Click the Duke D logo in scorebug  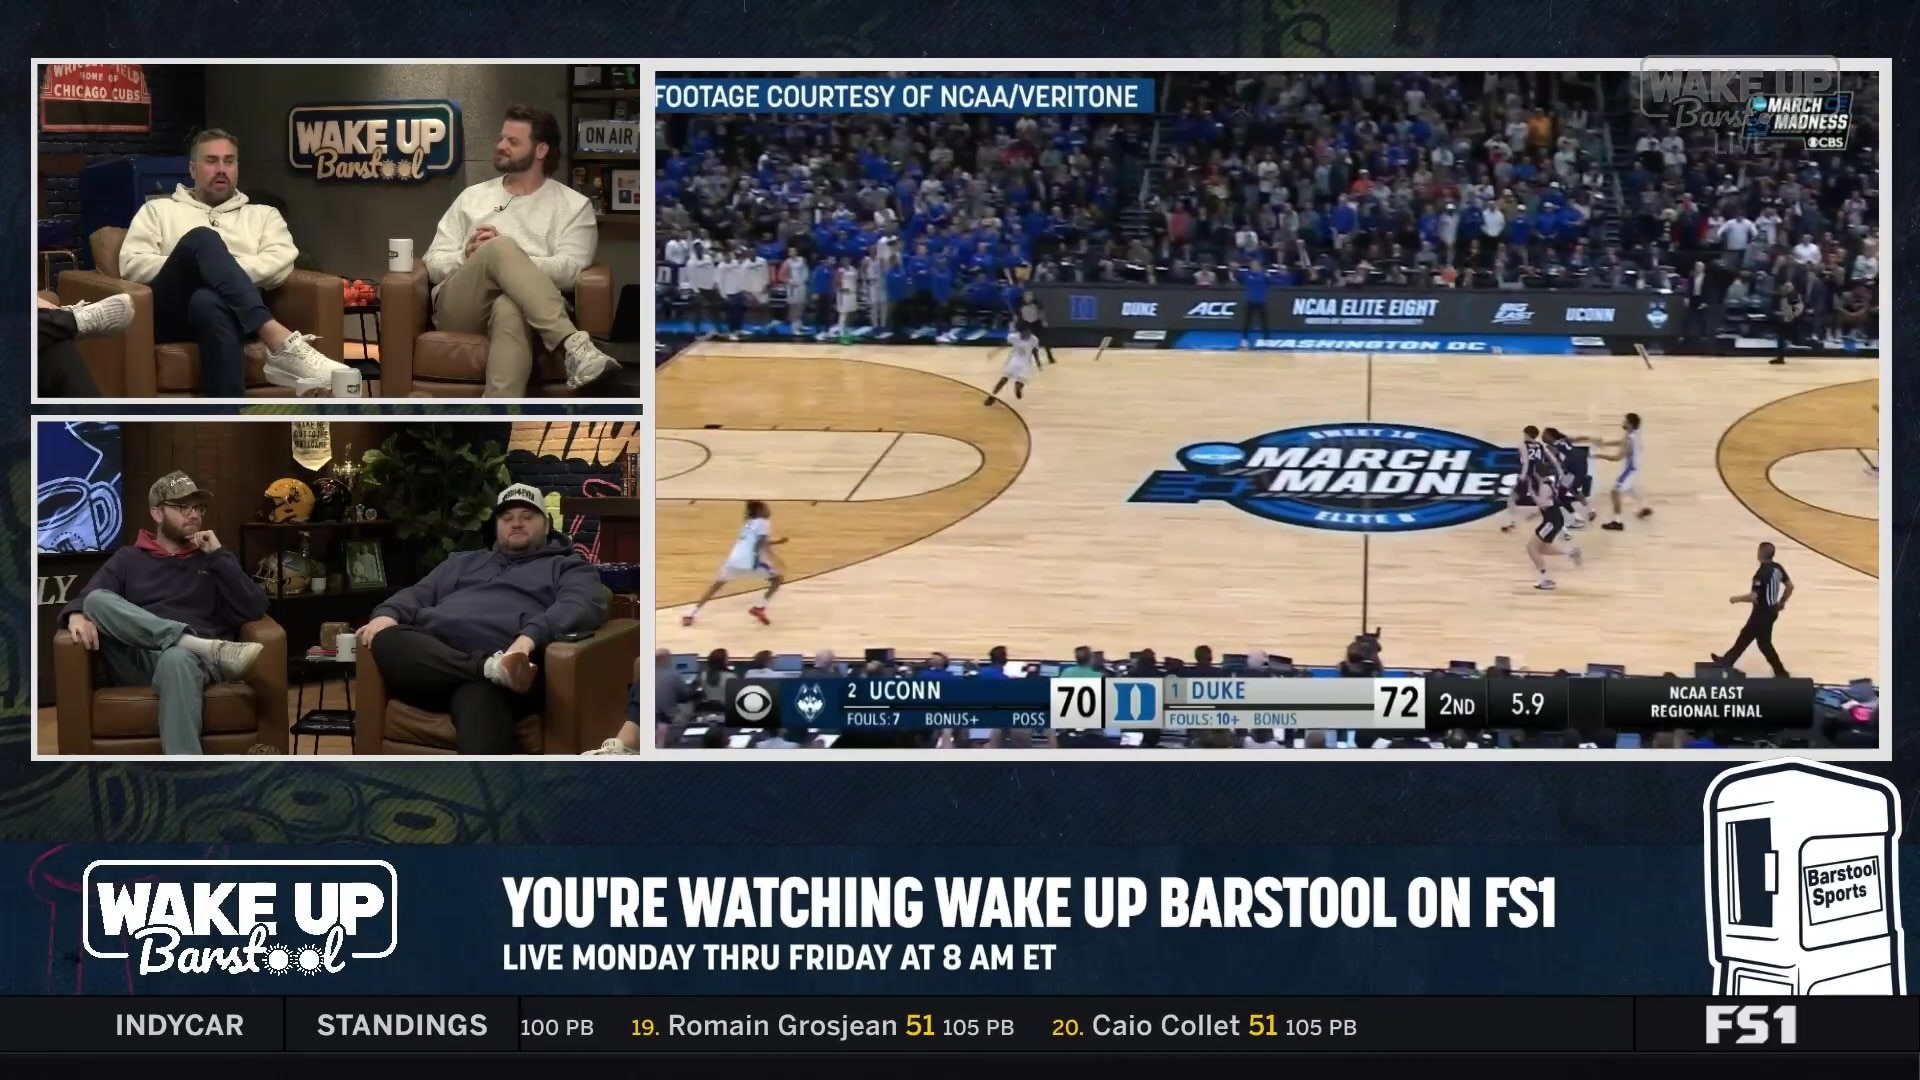pyautogui.click(x=1134, y=703)
